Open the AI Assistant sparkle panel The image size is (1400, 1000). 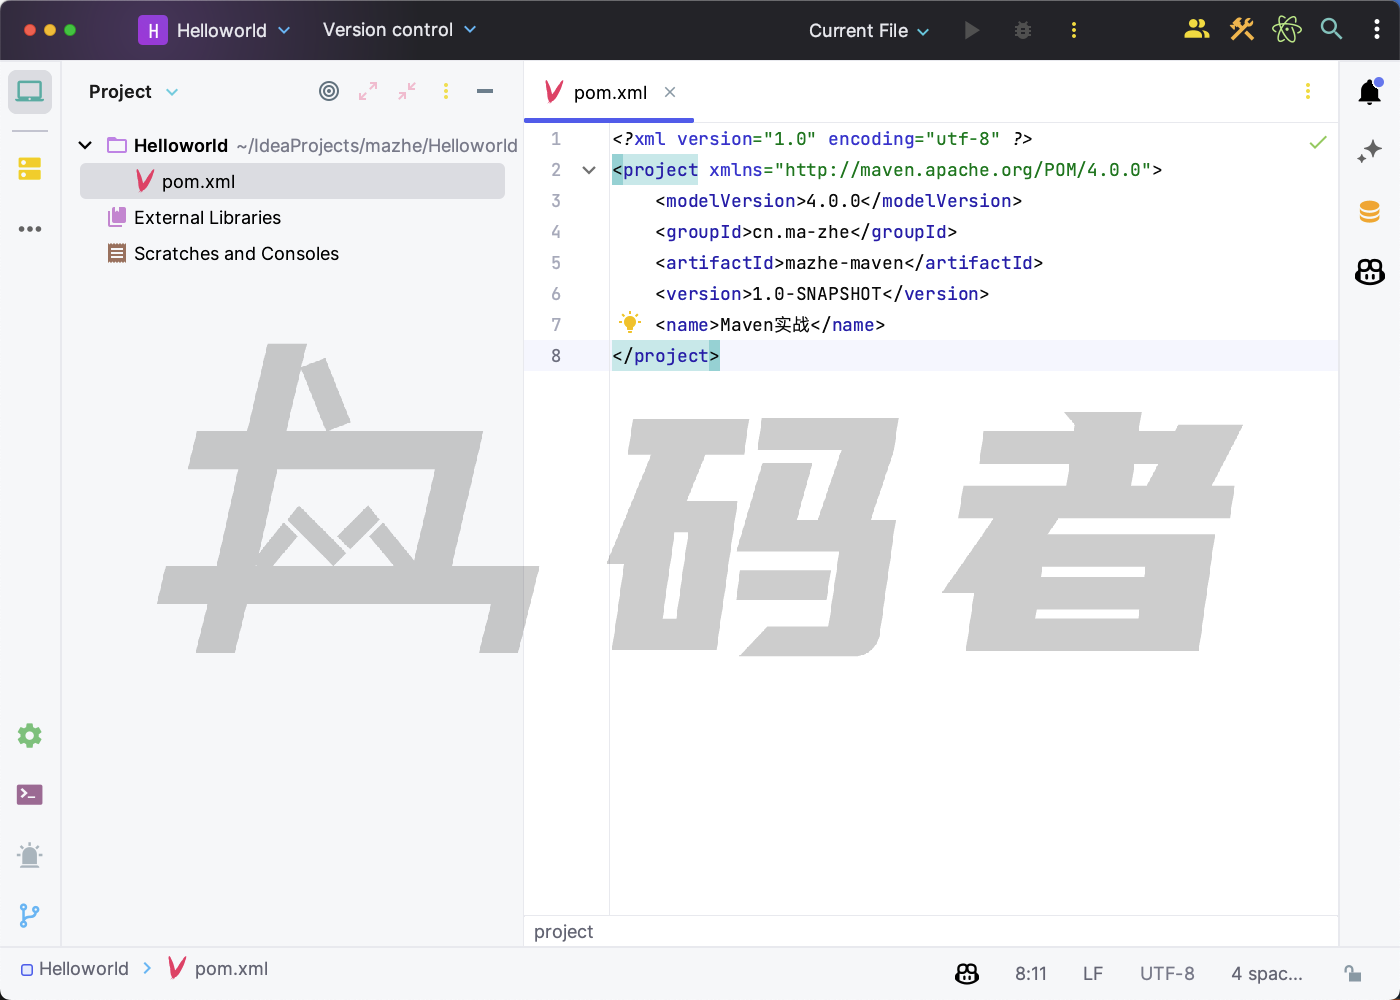coord(1369,151)
